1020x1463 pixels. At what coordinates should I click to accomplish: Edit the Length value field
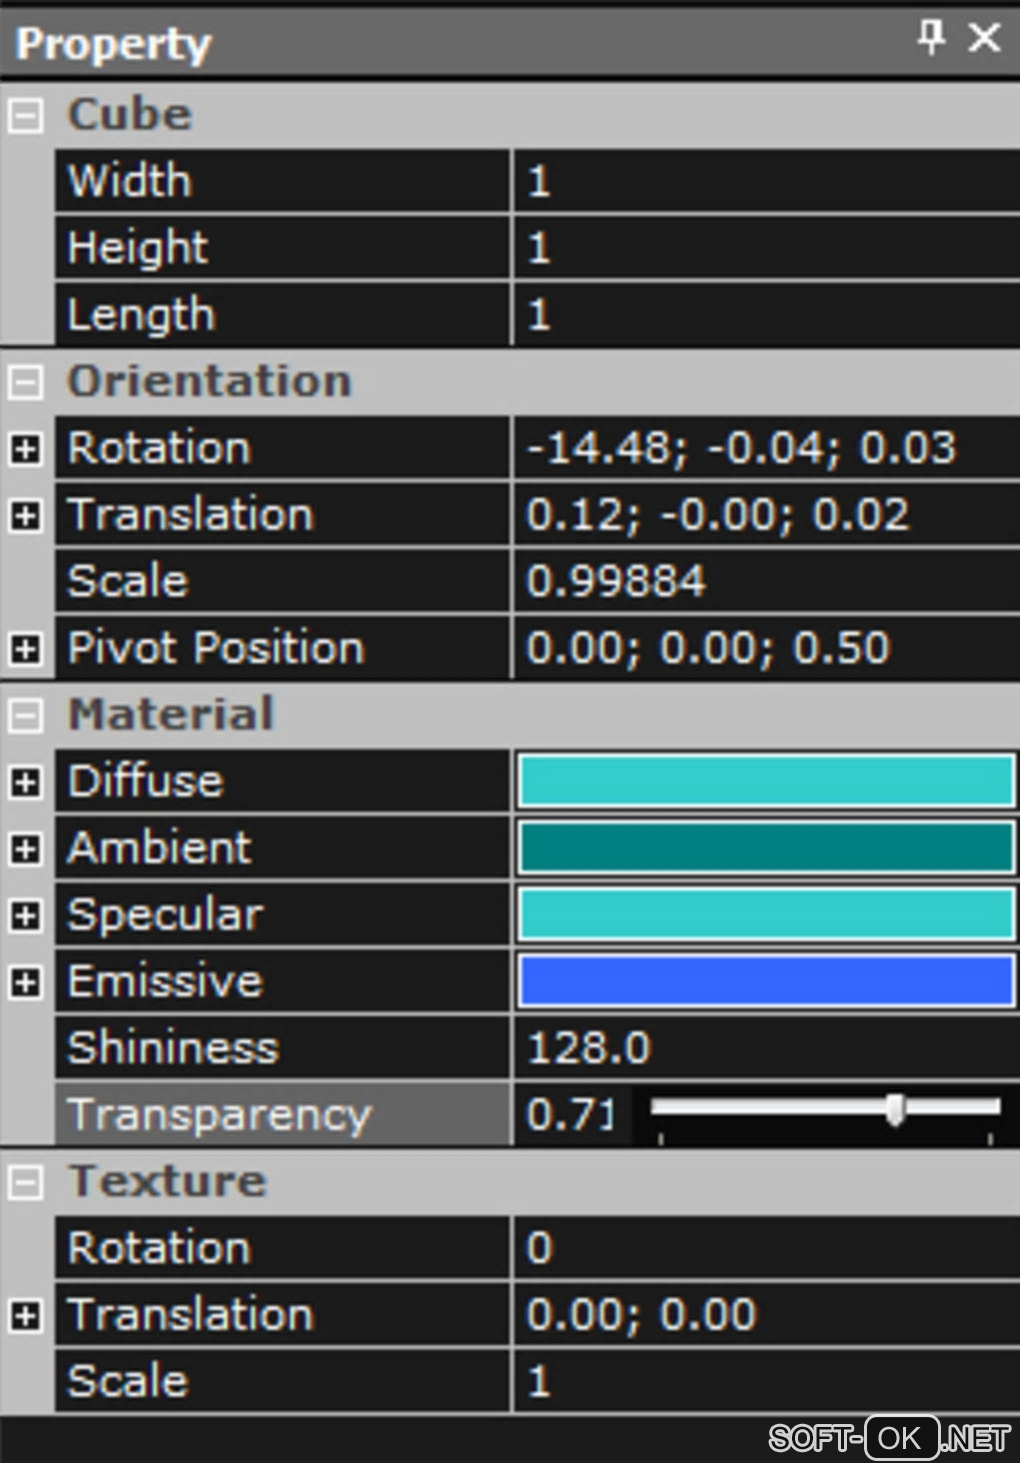click(x=767, y=314)
